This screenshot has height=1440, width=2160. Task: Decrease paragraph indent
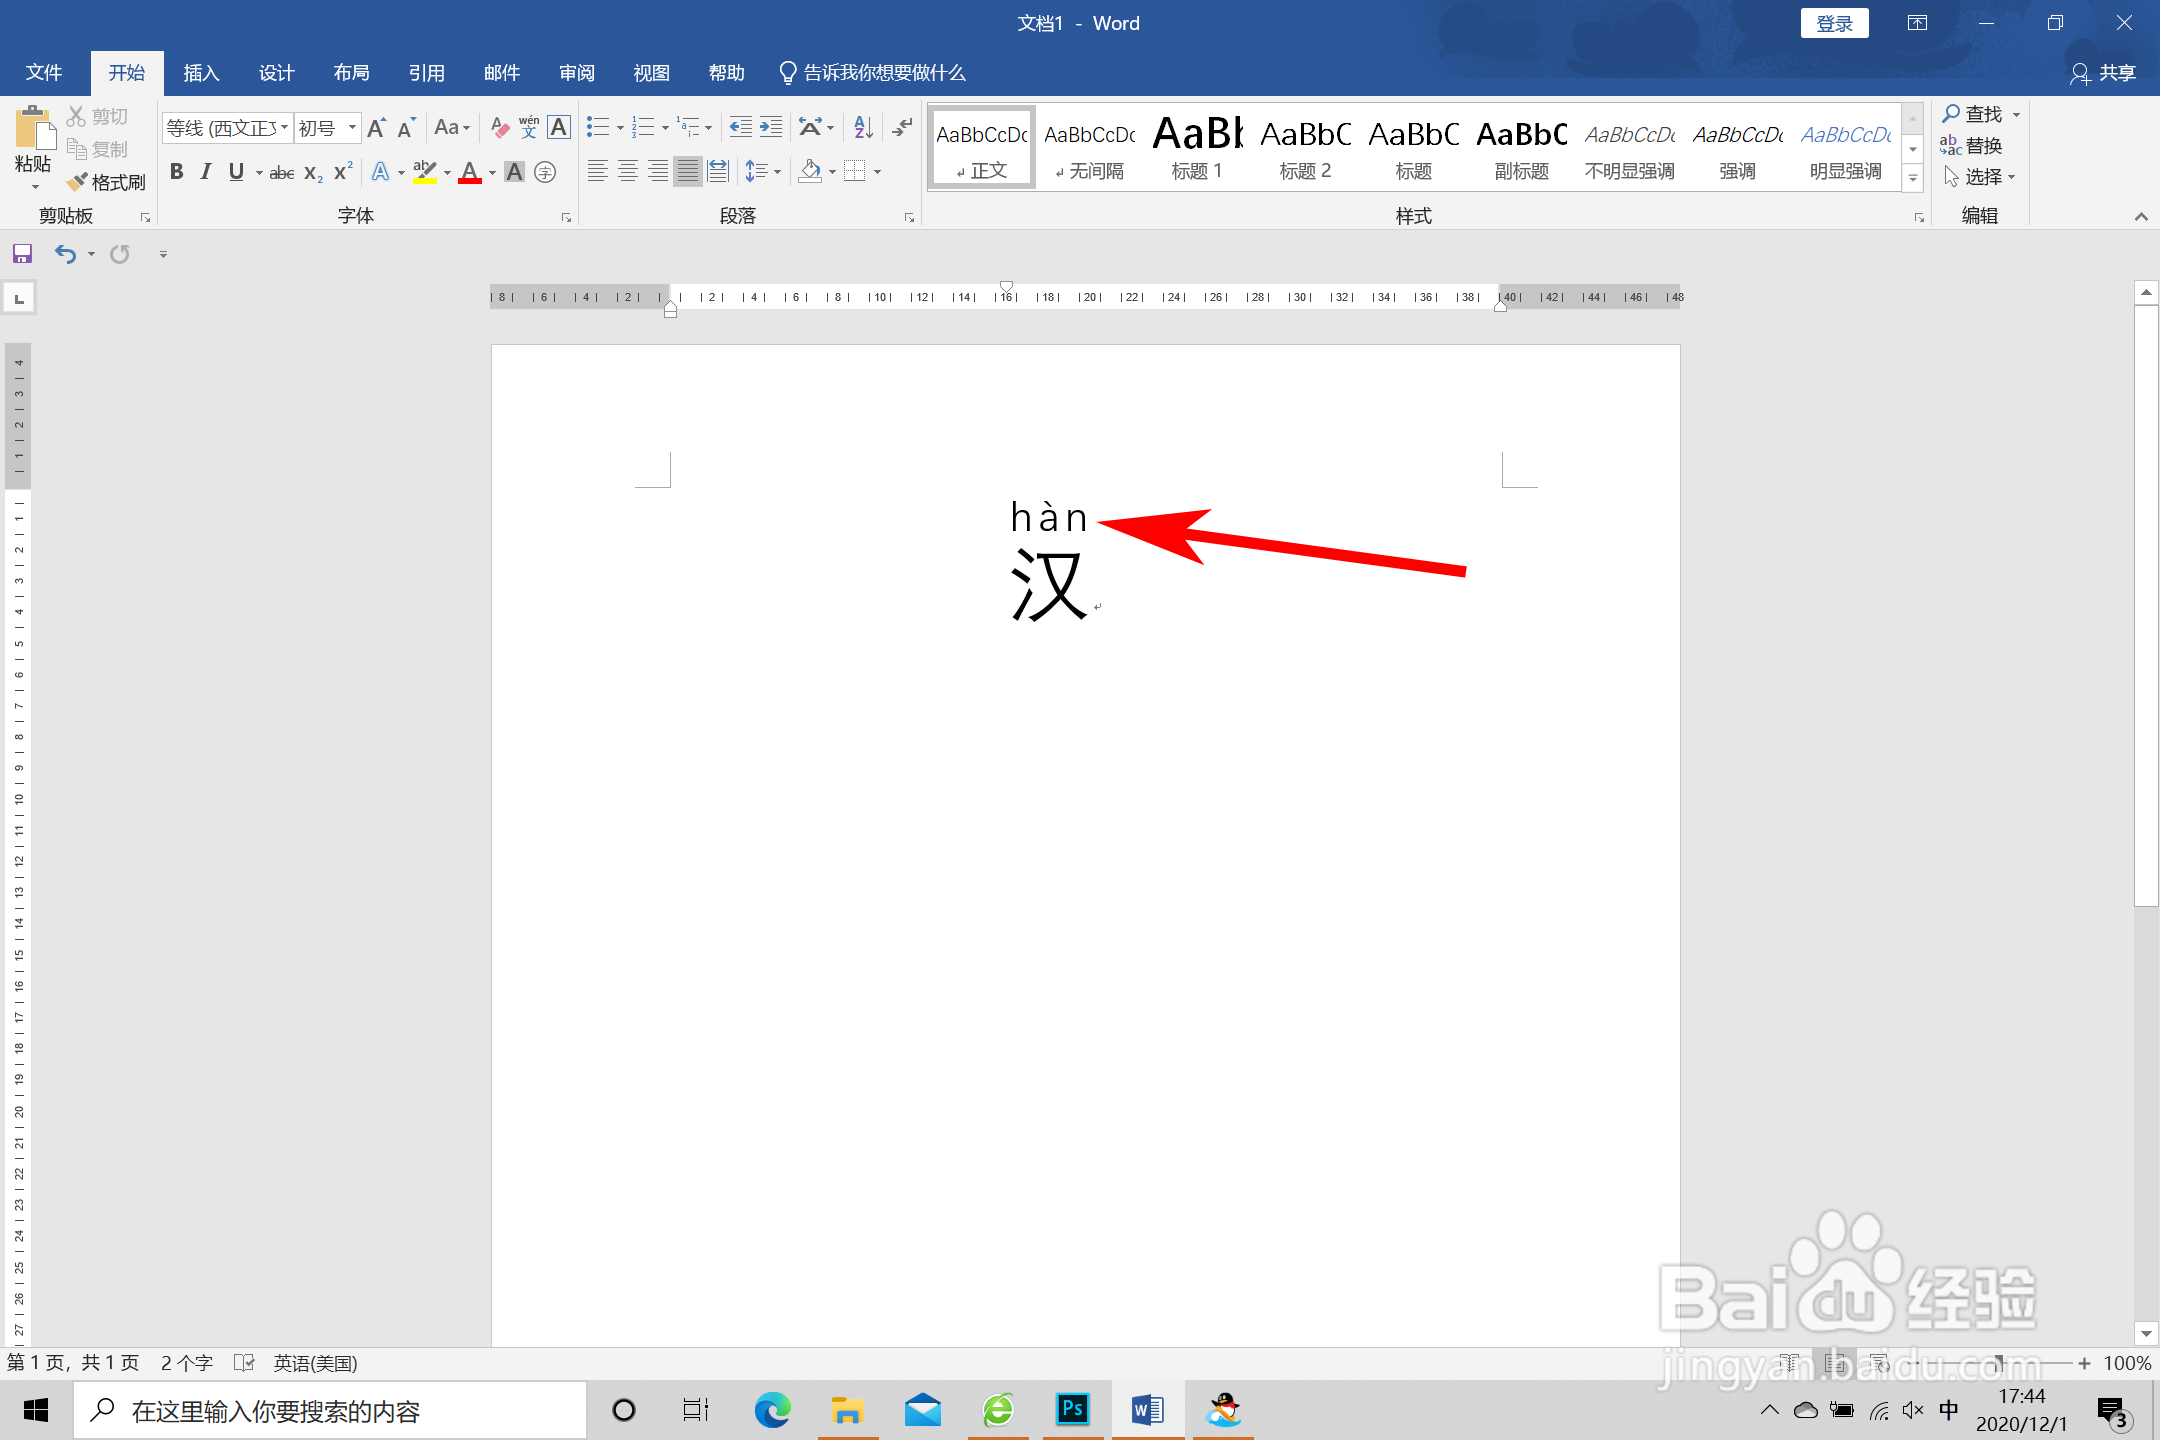tap(740, 128)
